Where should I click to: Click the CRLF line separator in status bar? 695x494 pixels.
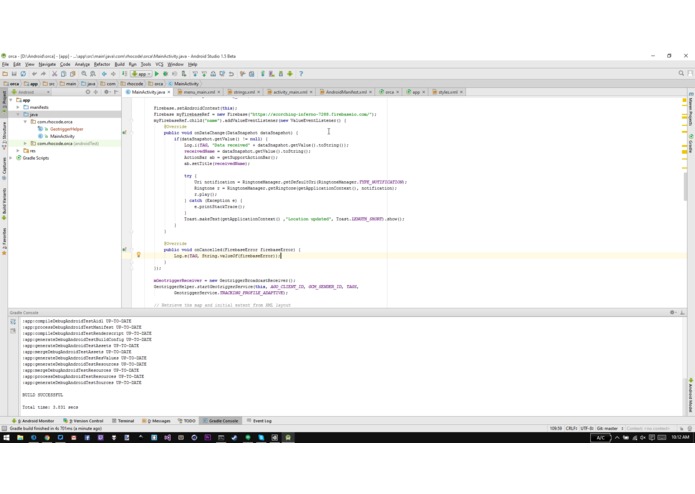coord(571,428)
